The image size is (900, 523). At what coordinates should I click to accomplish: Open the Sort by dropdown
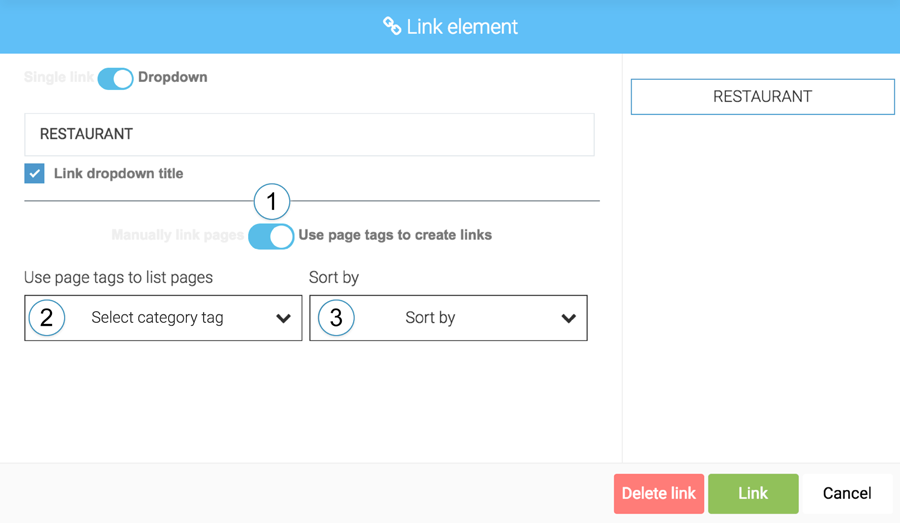click(x=448, y=318)
